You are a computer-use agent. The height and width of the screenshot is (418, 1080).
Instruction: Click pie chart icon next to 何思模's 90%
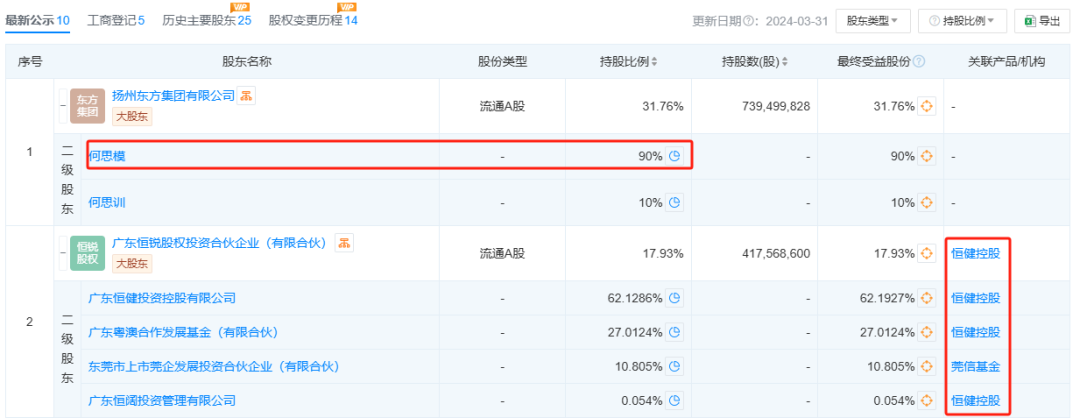pyautogui.click(x=674, y=156)
